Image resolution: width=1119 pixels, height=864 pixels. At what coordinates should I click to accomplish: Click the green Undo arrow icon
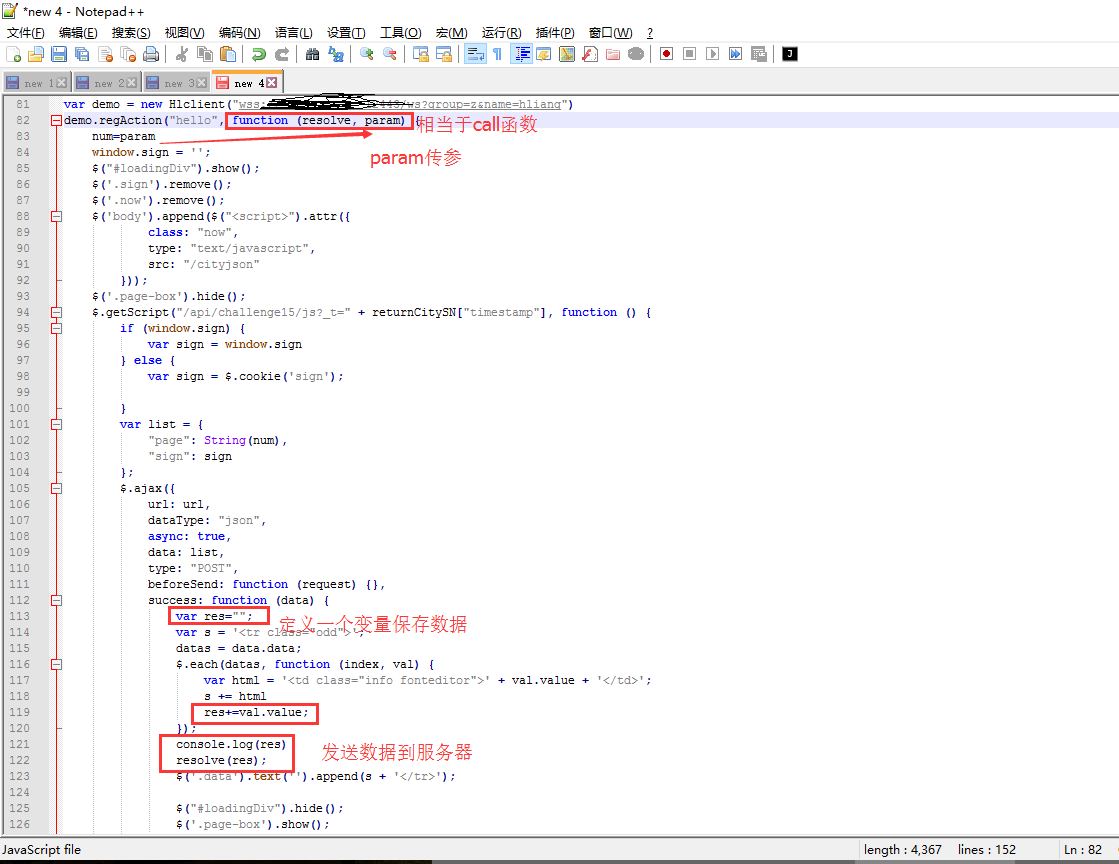pos(258,54)
